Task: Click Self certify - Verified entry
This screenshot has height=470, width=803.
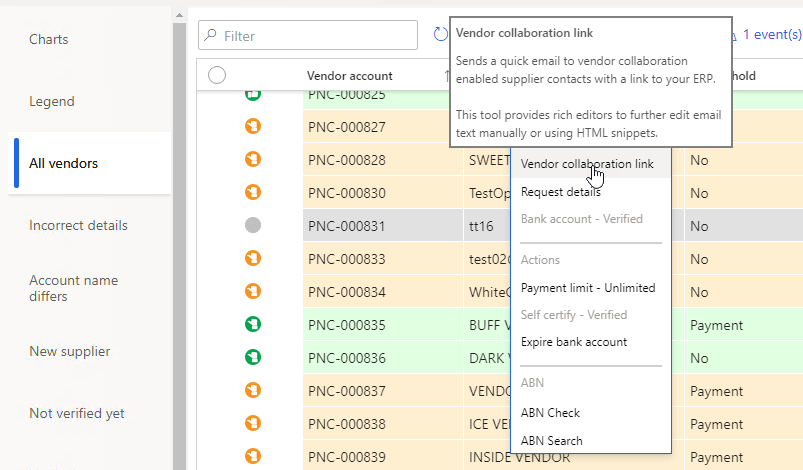Action: pos(574,315)
